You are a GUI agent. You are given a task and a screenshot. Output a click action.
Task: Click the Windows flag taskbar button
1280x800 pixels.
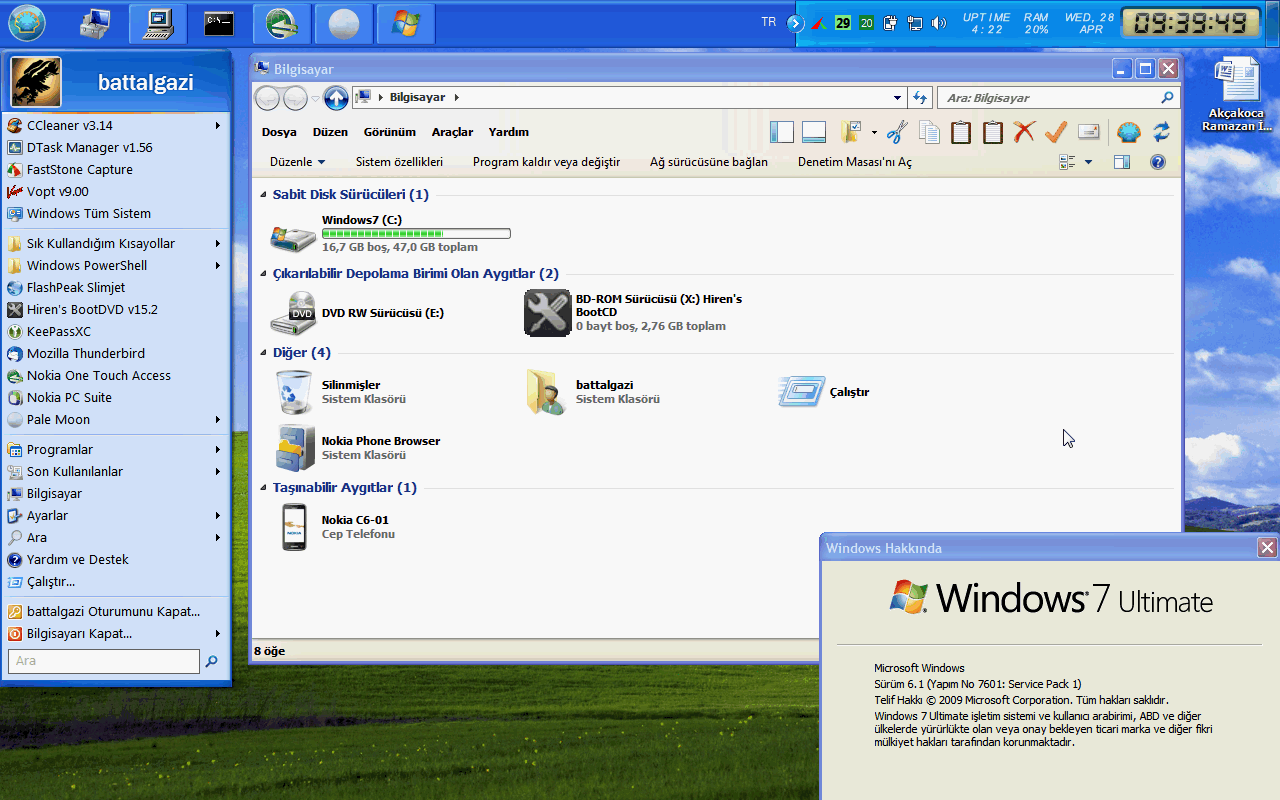[x=405, y=23]
